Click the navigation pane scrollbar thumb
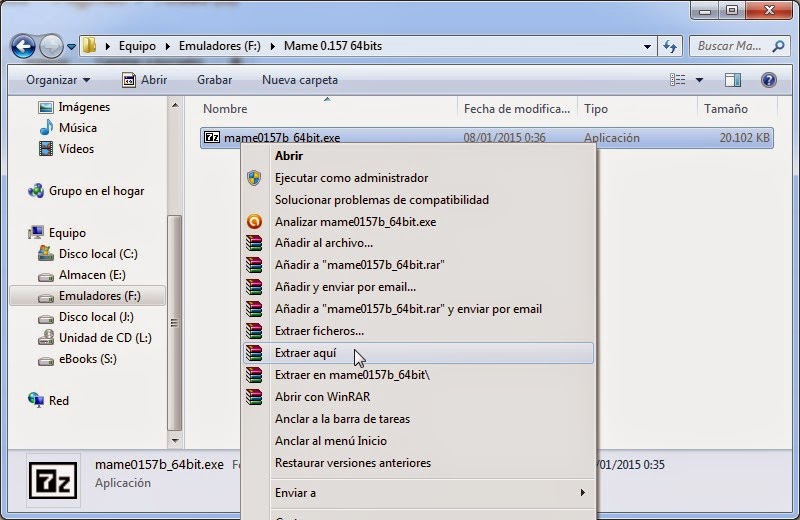The image size is (800, 520). coord(174,323)
